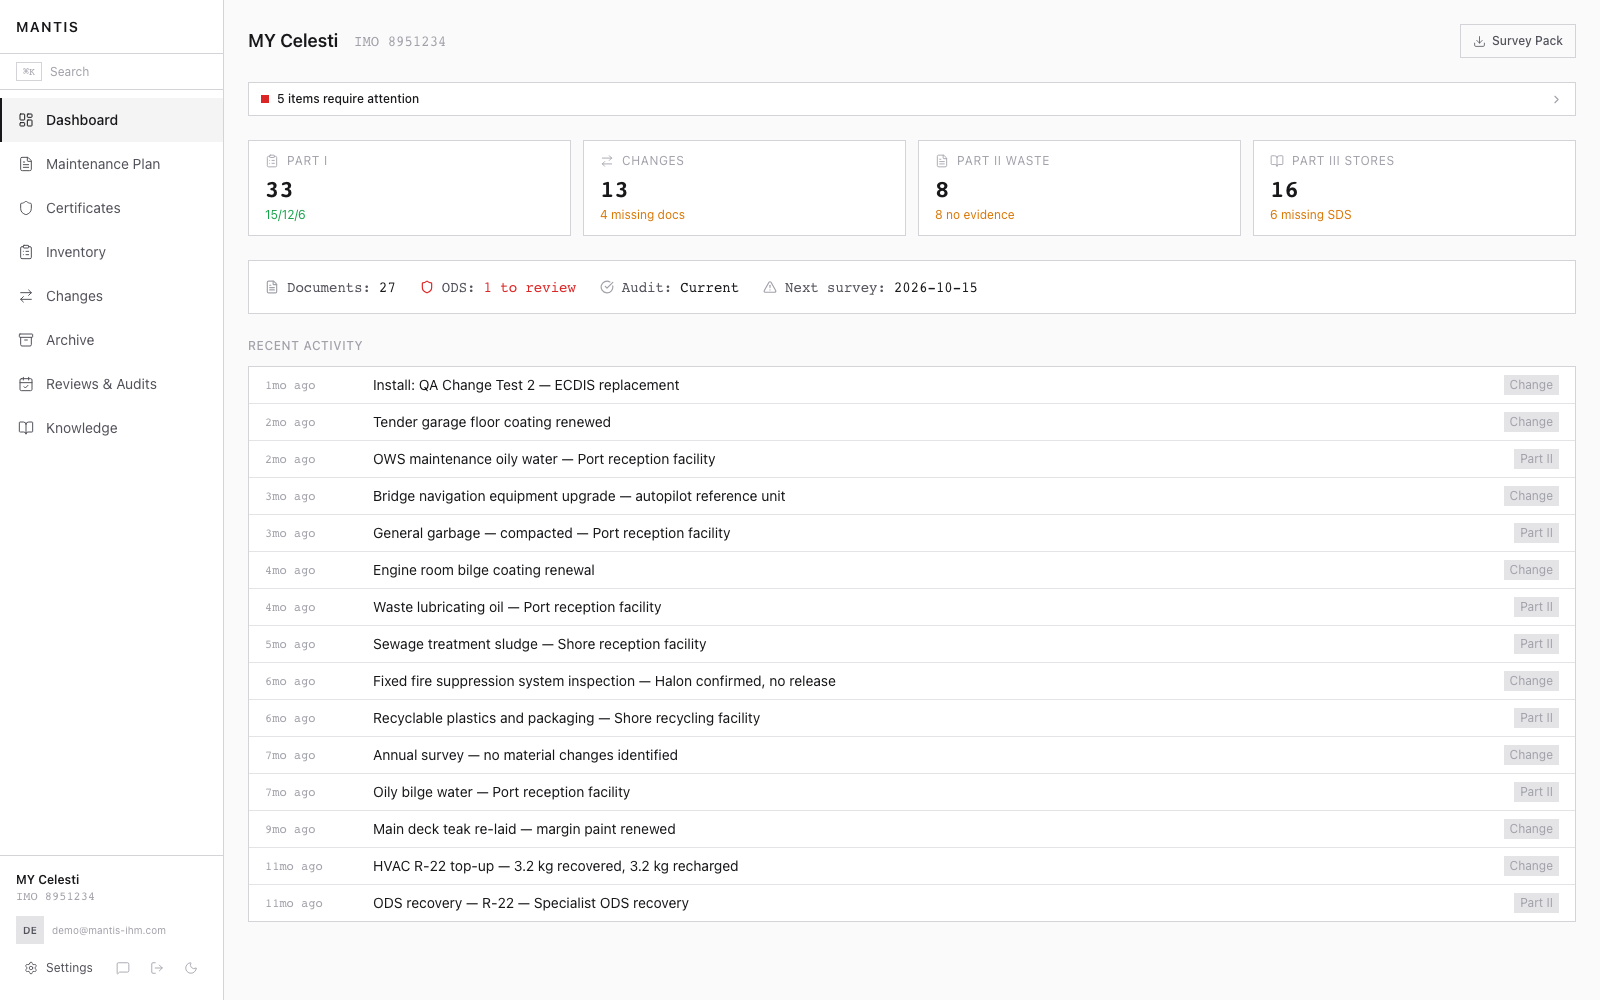This screenshot has height=1000, width=1600.
Task: Click the Archive box icon
Action: pos(26,340)
